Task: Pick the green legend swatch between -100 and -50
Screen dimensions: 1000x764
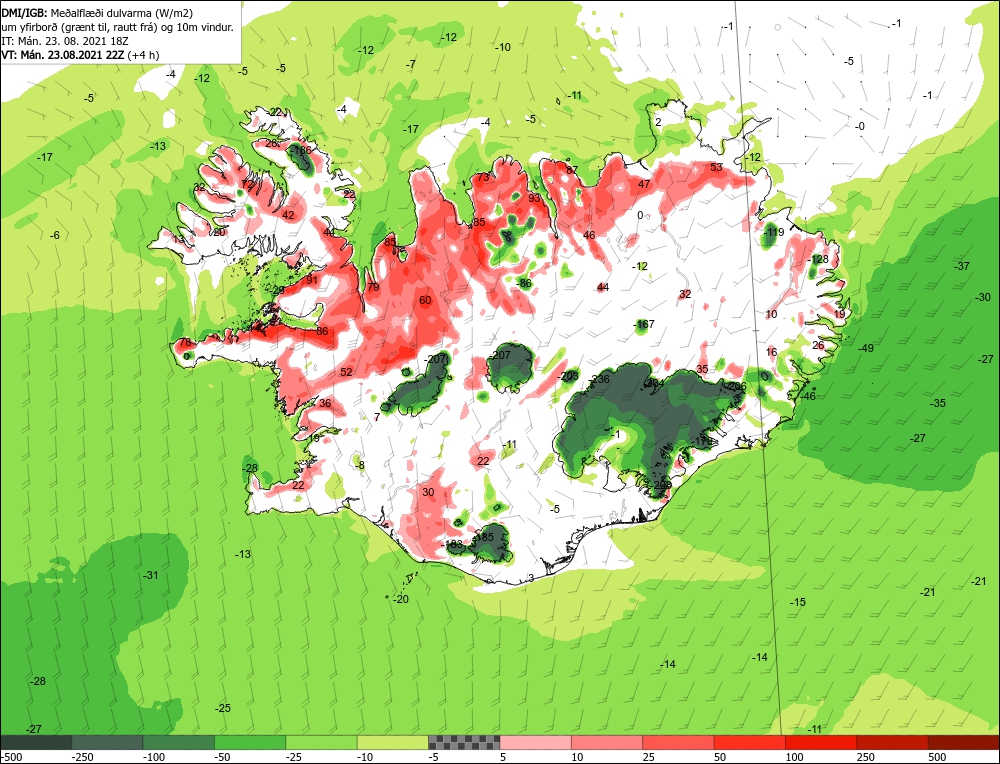Action: point(179,742)
